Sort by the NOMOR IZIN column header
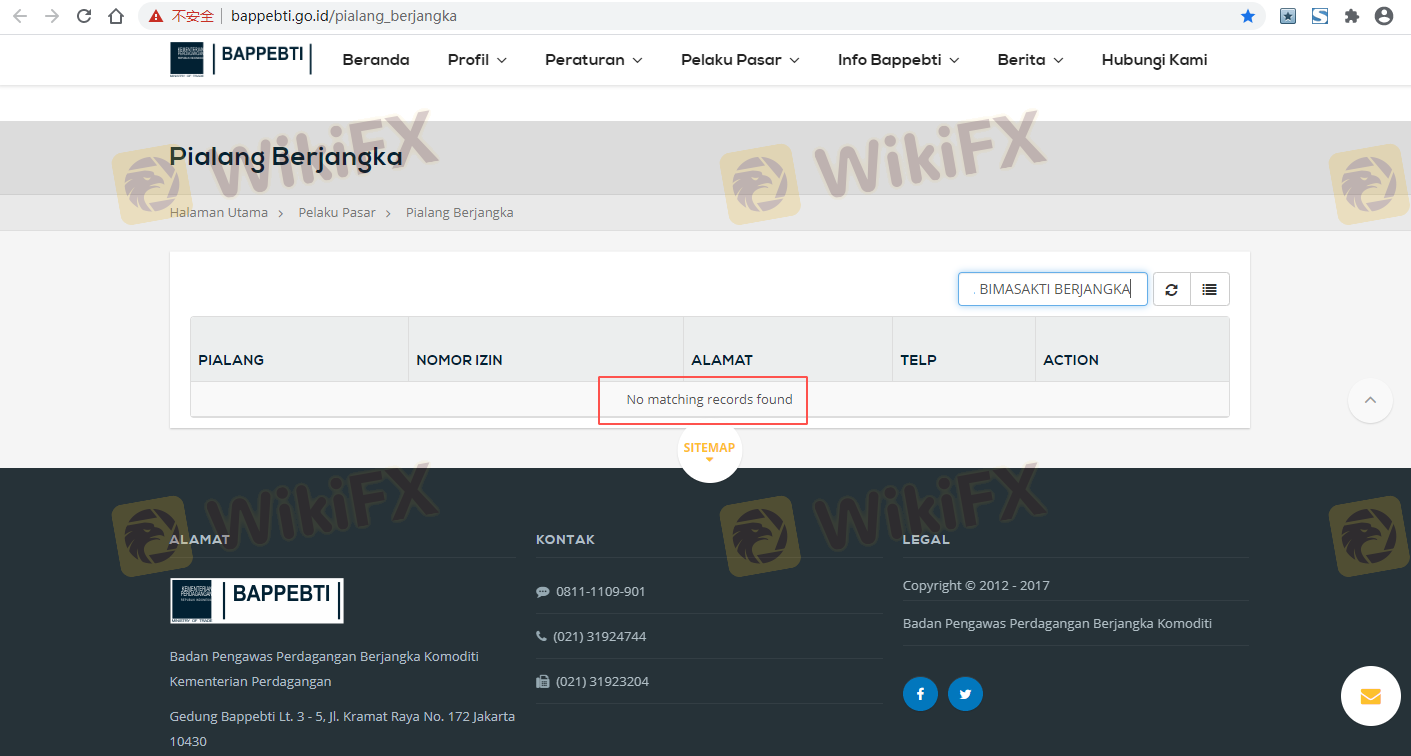This screenshot has width=1411, height=756. click(457, 360)
